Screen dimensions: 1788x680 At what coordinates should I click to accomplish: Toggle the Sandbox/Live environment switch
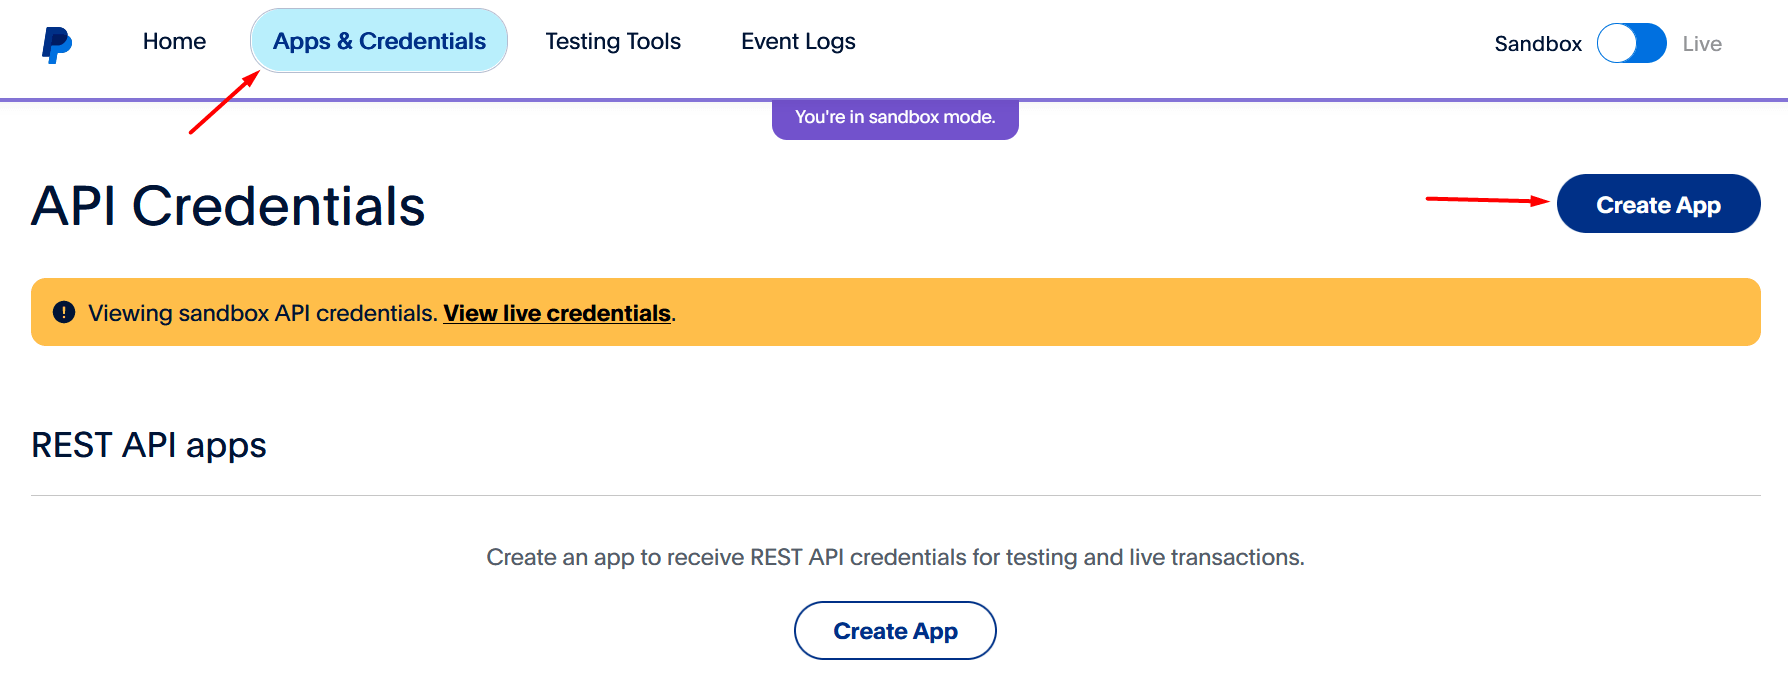(x=1631, y=43)
